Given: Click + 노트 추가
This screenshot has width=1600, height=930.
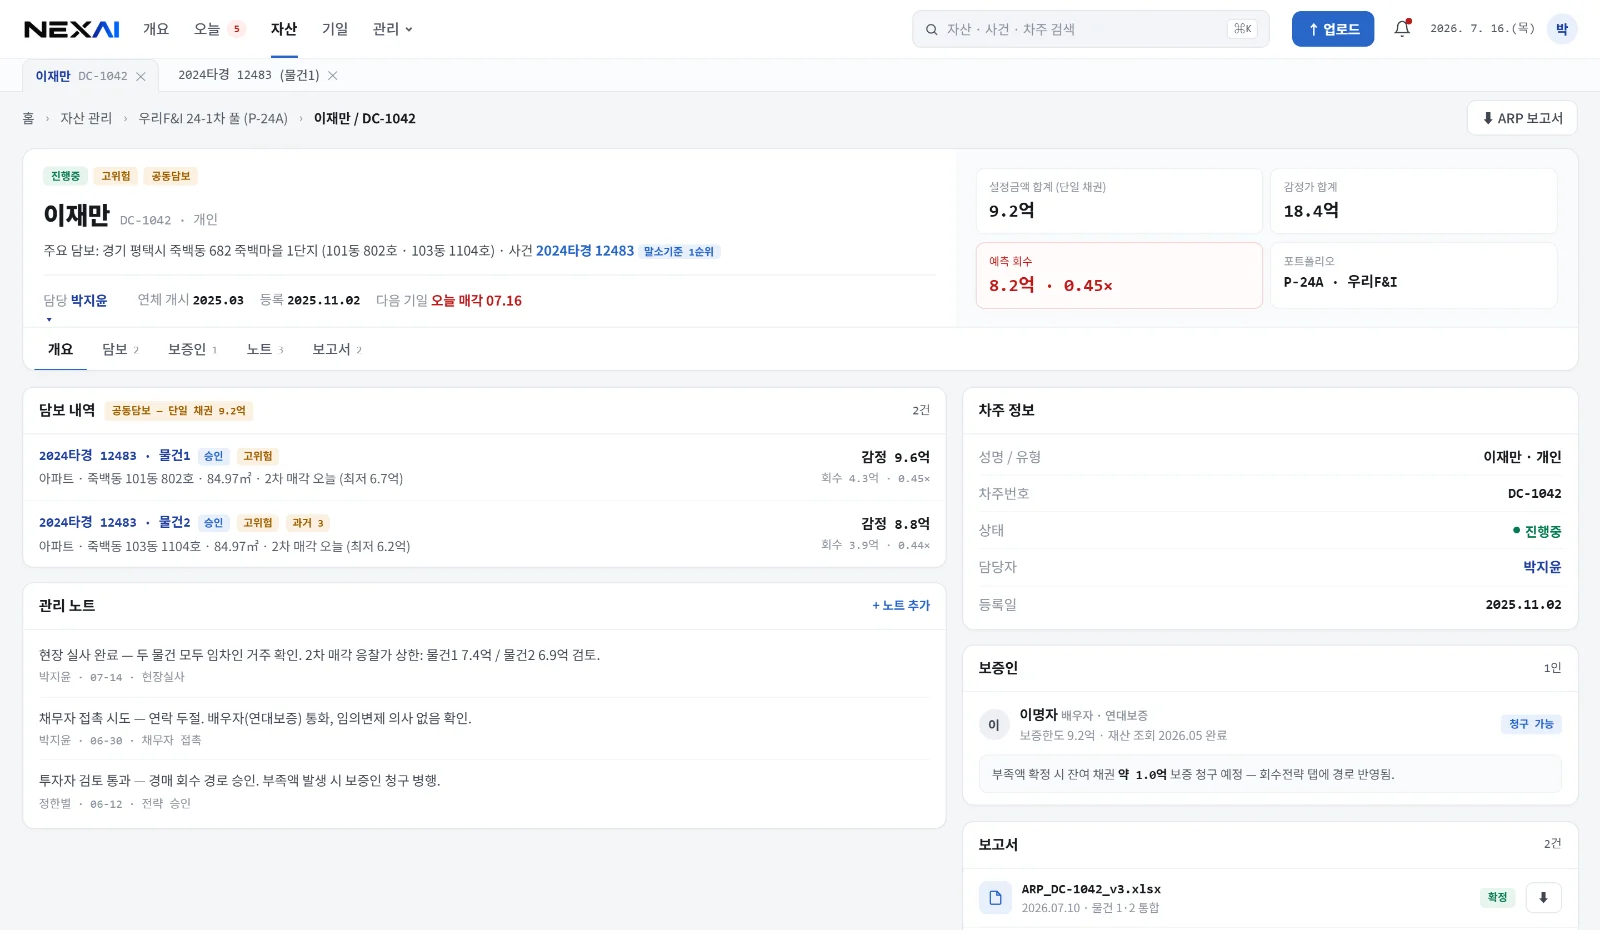Looking at the screenshot, I should tap(901, 605).
